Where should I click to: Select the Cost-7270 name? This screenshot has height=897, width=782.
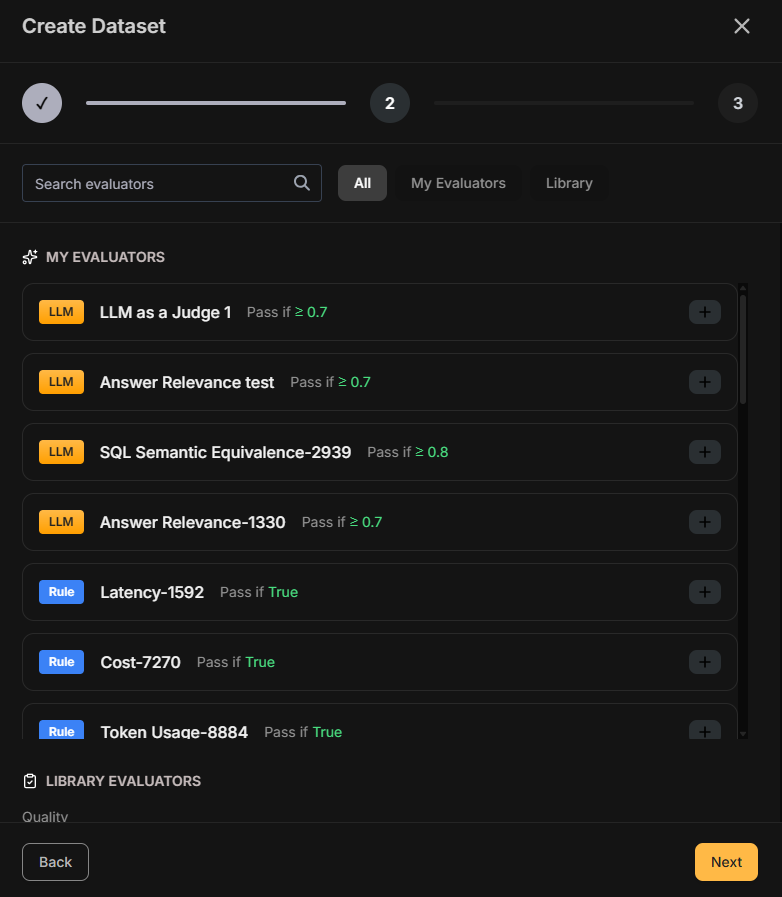point(140,662)
